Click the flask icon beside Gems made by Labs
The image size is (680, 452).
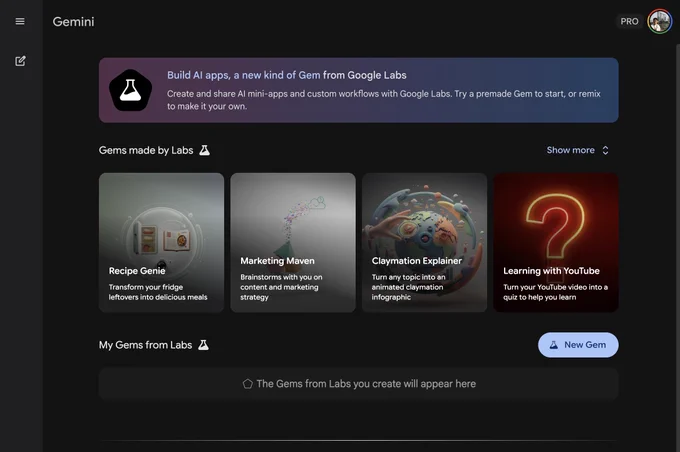pos(204,150)
